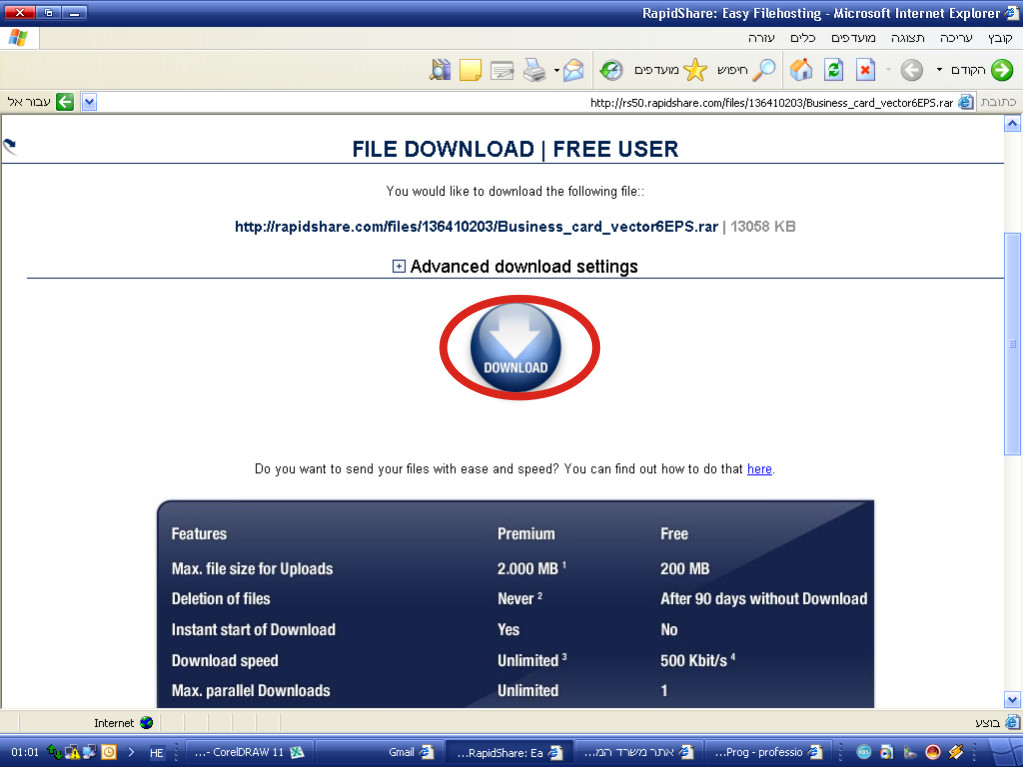This screenshot has width=1023, height=767.
Task: Click the scrollbar up arrow
Action: (1013, 124)
